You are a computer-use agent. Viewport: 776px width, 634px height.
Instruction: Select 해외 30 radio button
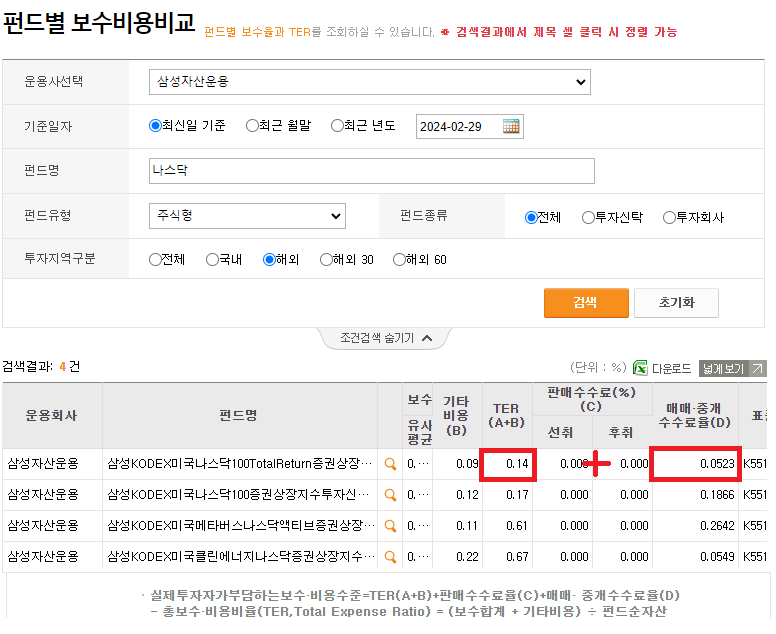pyautogui.click(x=326, y=259)
